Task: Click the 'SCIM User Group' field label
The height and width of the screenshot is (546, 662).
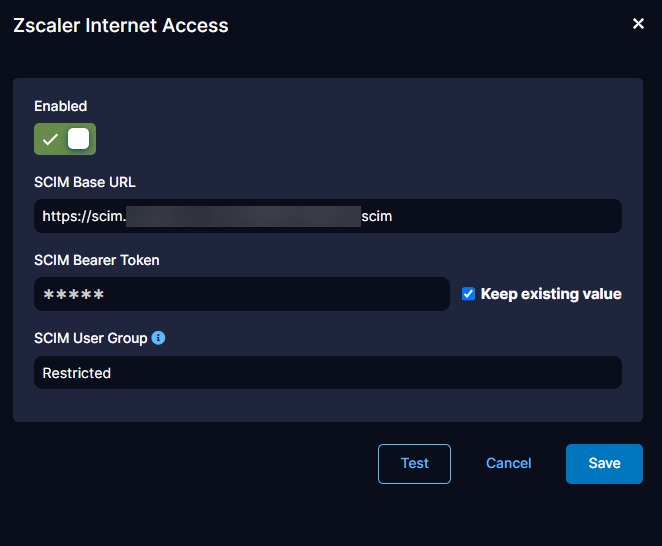Action: (90, 338)
